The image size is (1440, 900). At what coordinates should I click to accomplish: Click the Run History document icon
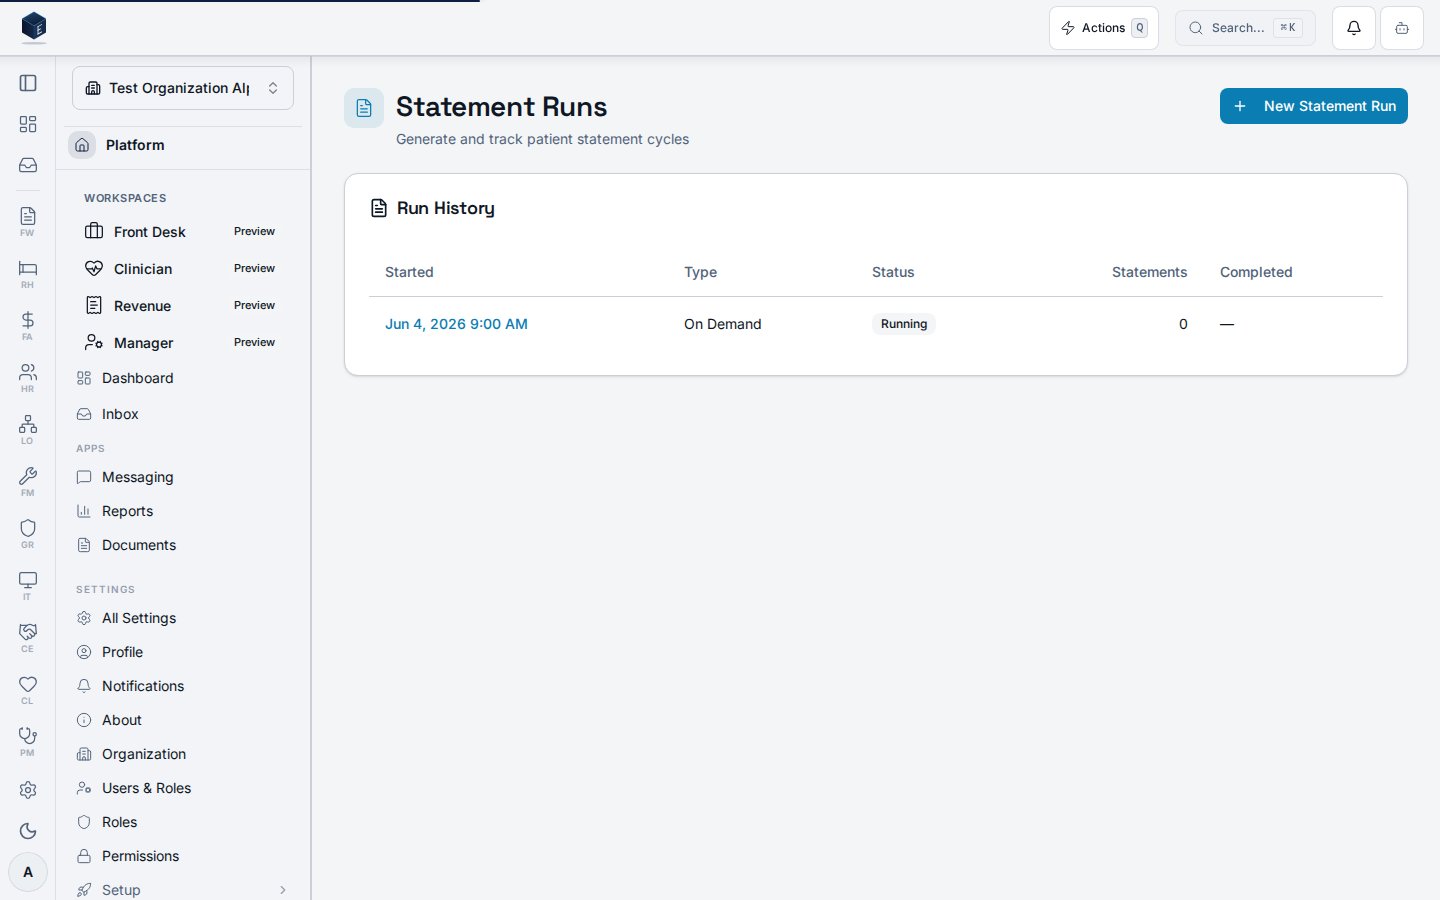click(379, 208)
